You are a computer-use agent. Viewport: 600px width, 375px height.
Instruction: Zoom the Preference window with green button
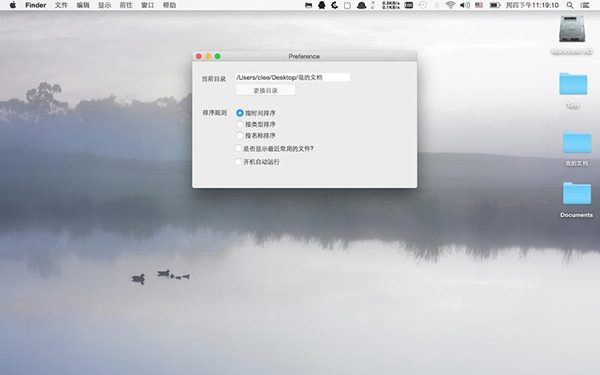pyautogui.click(x=217, y=56)
